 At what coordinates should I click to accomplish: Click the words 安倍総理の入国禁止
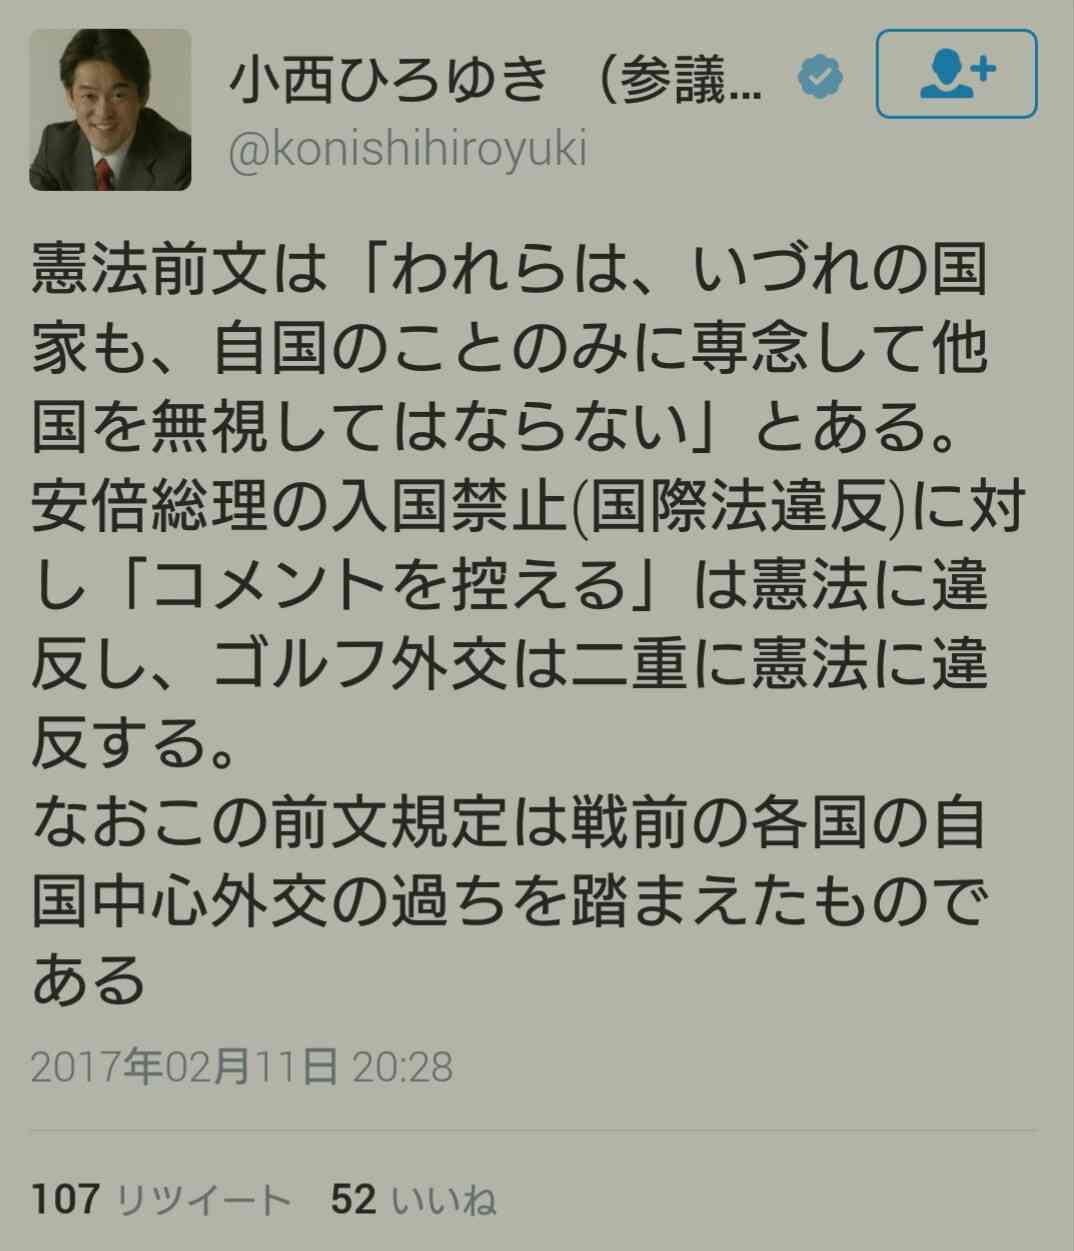click(301, 509)
